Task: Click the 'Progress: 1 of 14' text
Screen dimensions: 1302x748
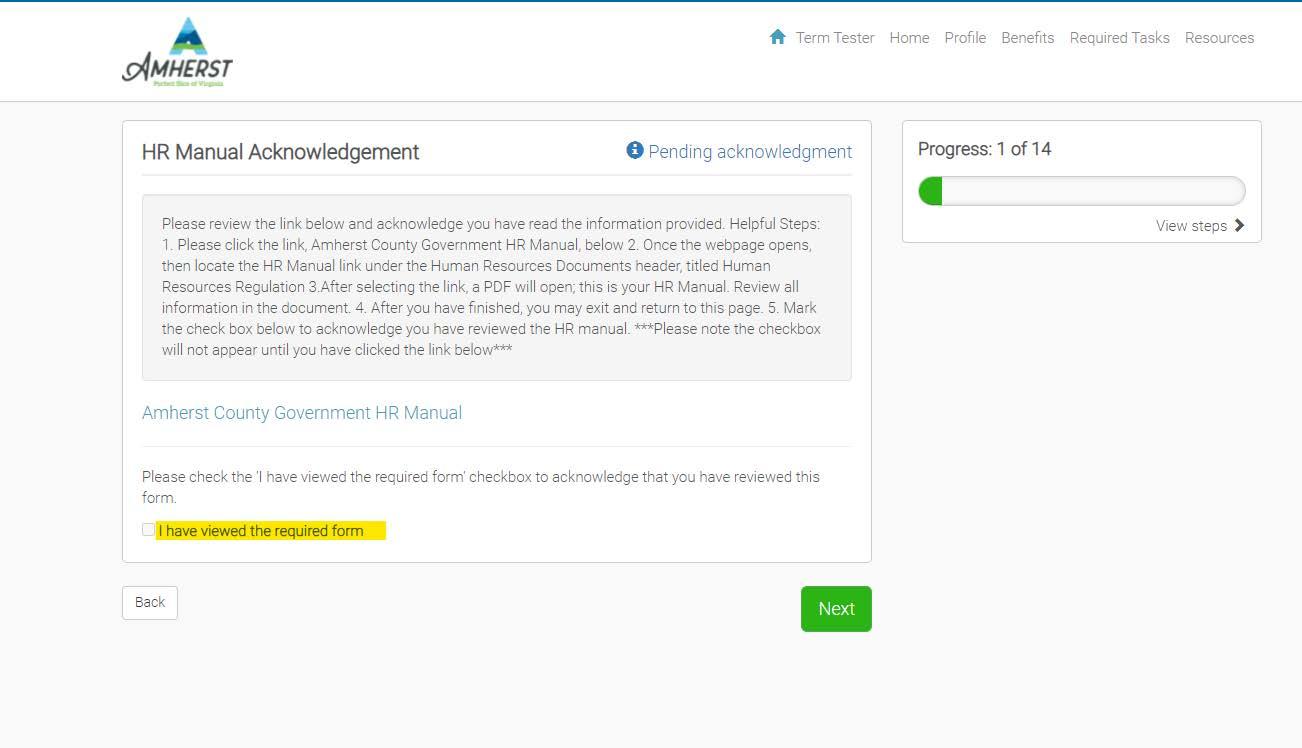Action: click(x=985, y=149)
